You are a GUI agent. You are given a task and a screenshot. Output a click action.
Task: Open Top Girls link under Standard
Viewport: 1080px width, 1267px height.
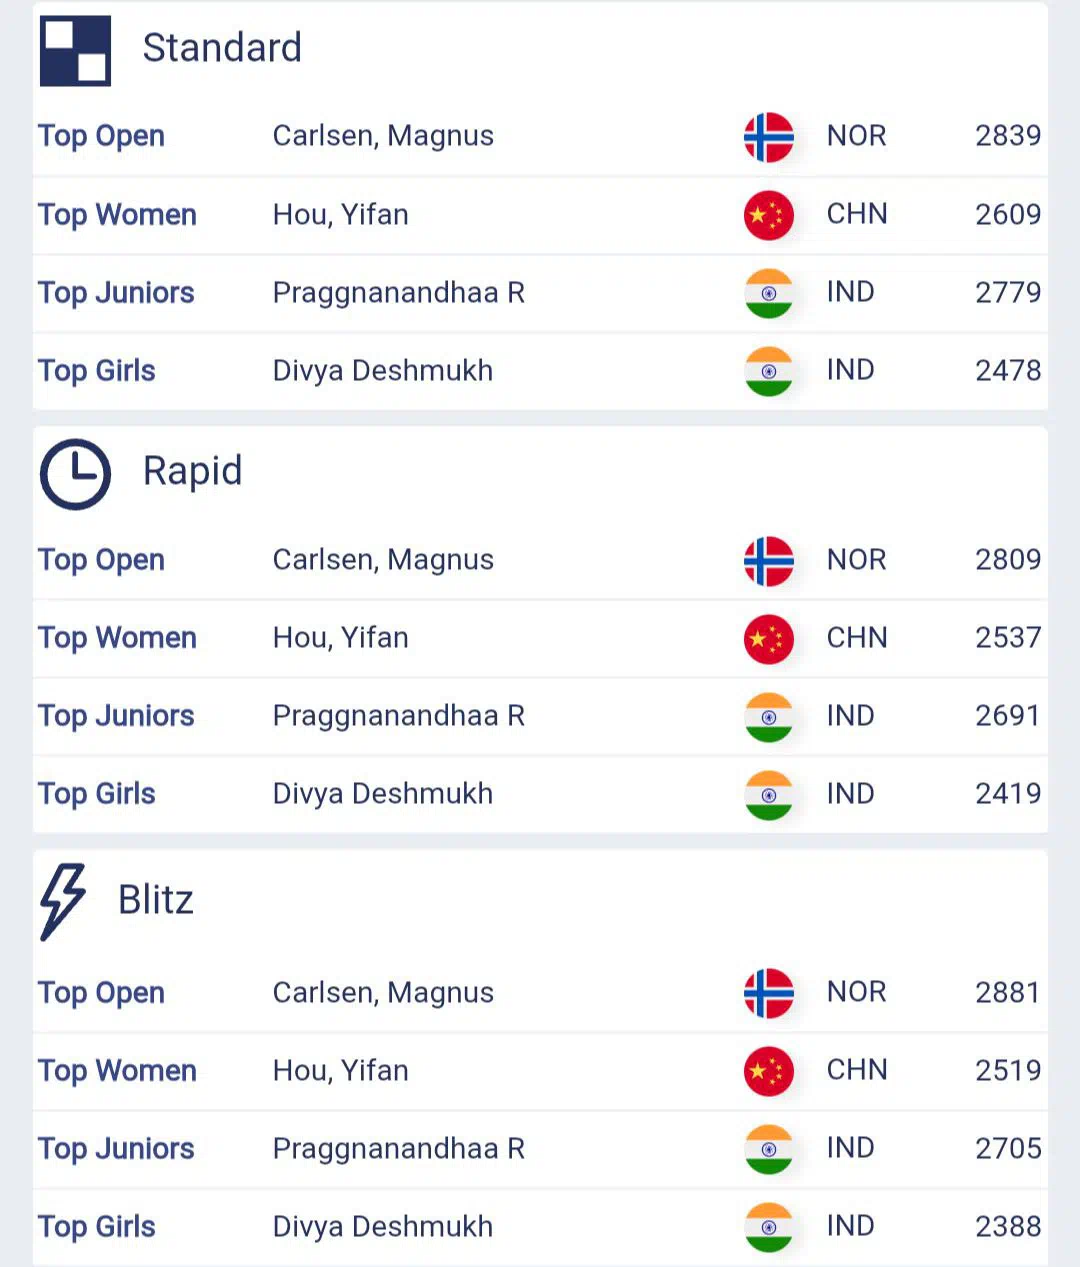[96, 371]
